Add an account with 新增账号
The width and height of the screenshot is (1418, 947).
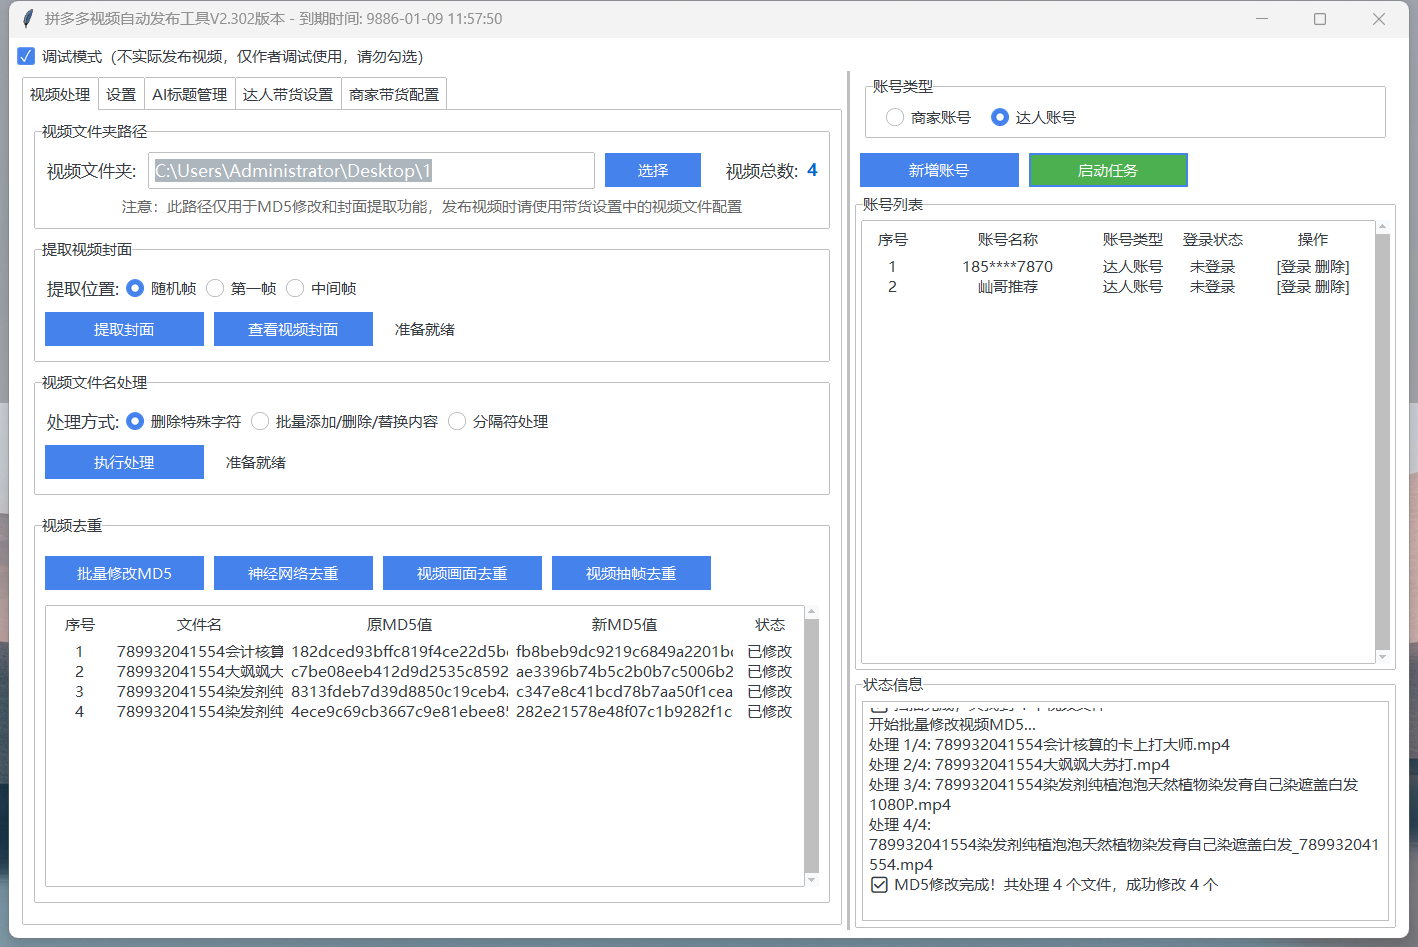(x=939, y=170)
